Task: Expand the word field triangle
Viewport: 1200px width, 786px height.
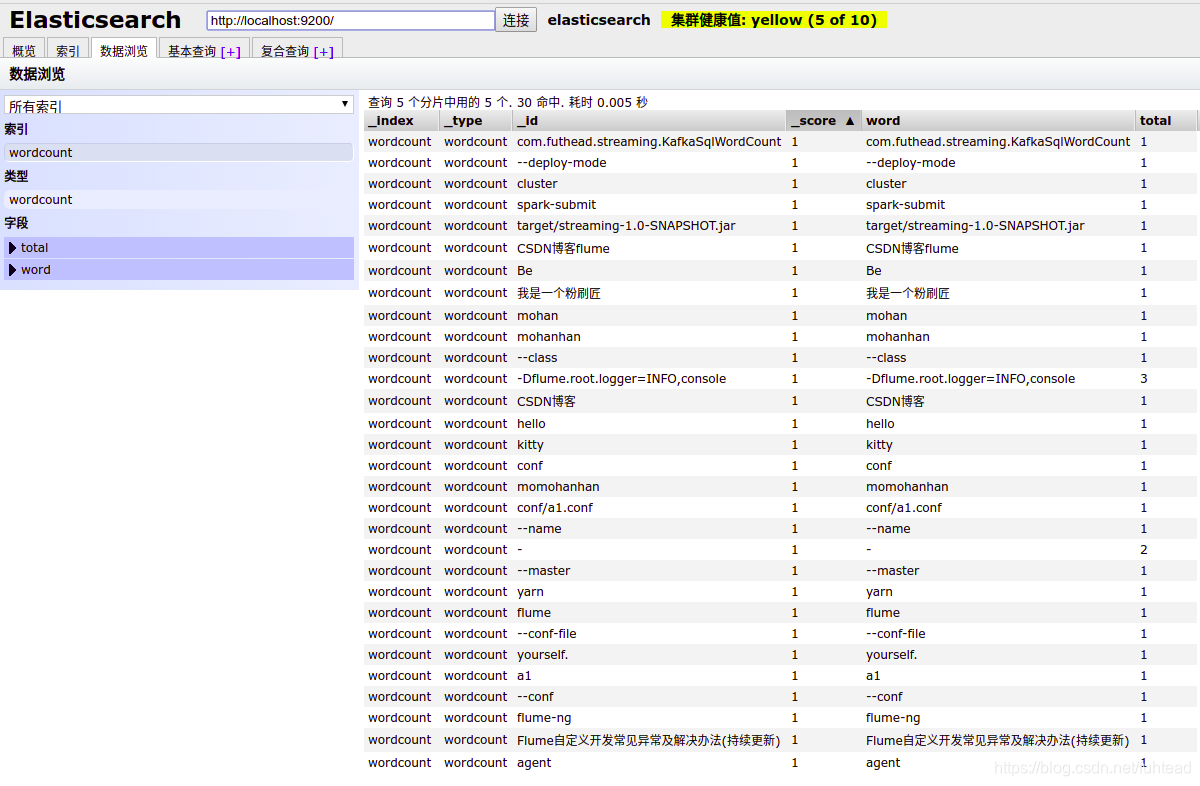Action: click(x=13, y=270)
